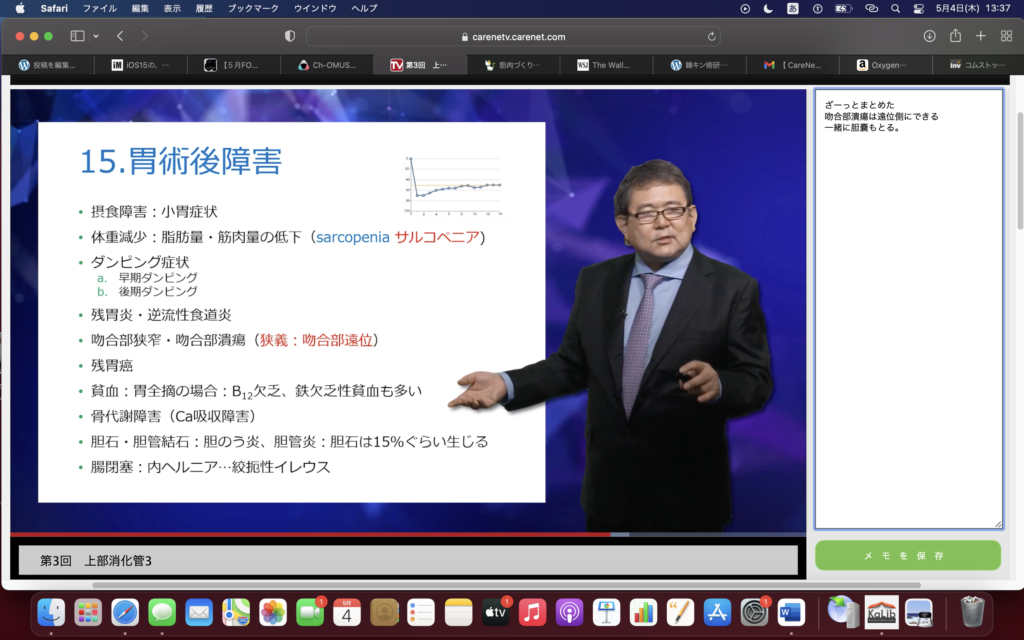The height and width of the screenshot is (640, 1024).
Task: Click the メモを保存 button
Action: pyautogui.click(x=907, y=555)
